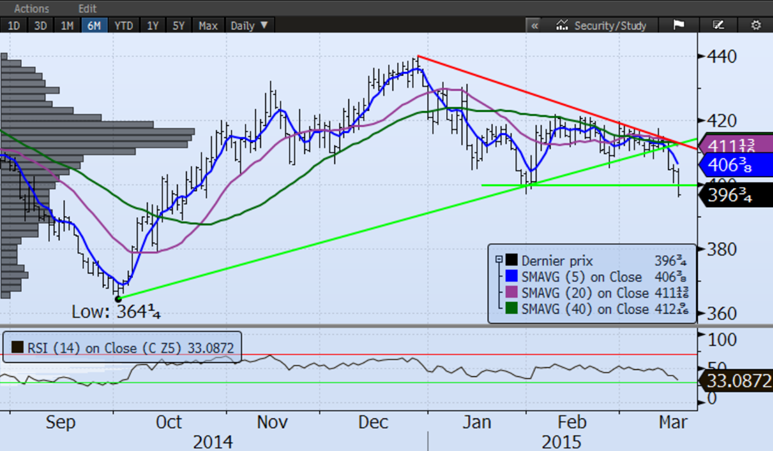
Task: Click the flag icon in the toolbar
Action: coord(678,25)
